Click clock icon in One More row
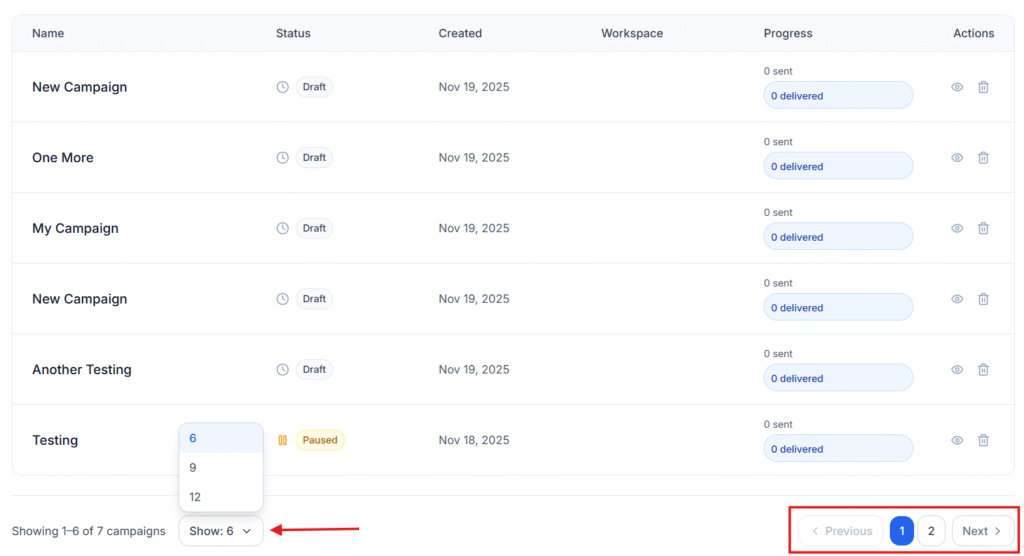The width and height of the screenshot is (1024, 556). point(283,158)
